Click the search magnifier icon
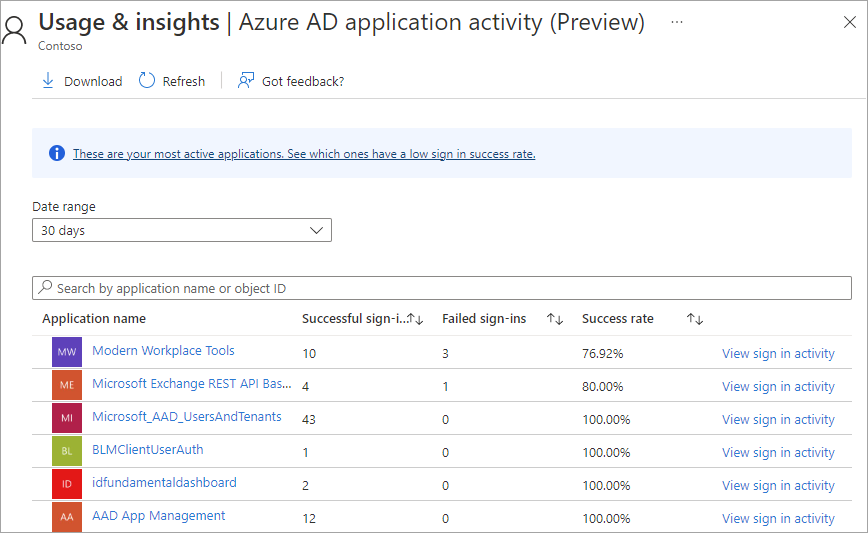 point(45,287)
